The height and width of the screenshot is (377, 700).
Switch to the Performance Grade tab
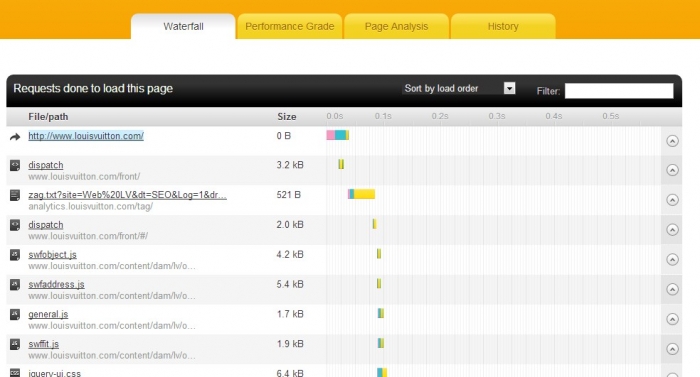(x=289, y=26)
